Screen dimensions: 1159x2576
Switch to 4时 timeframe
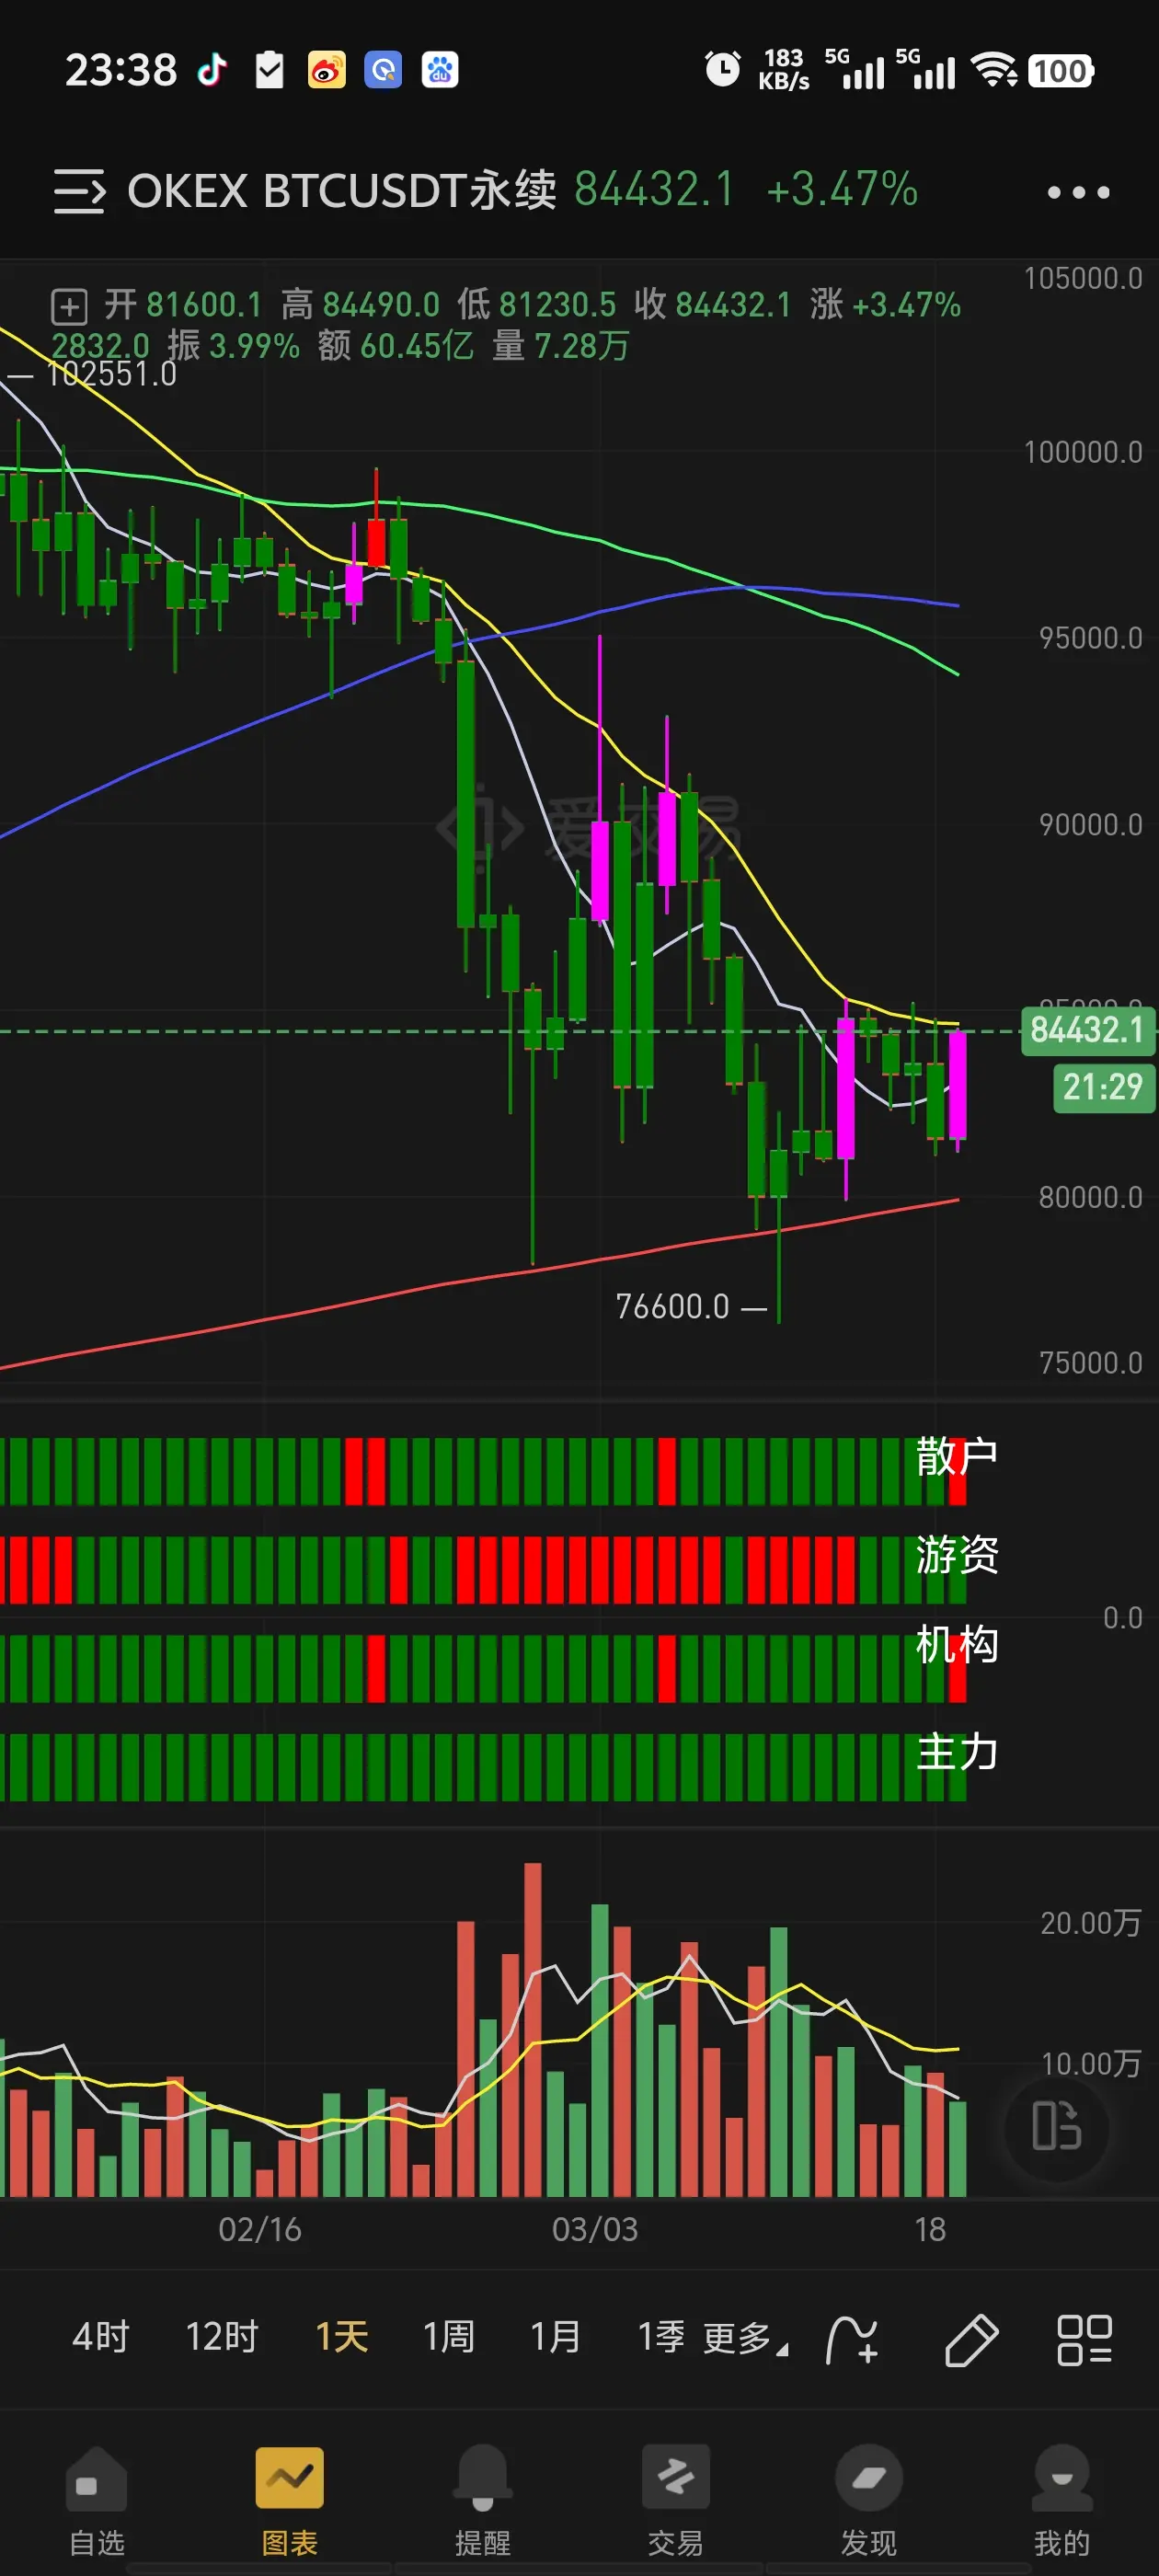[x=101, y=2337]
